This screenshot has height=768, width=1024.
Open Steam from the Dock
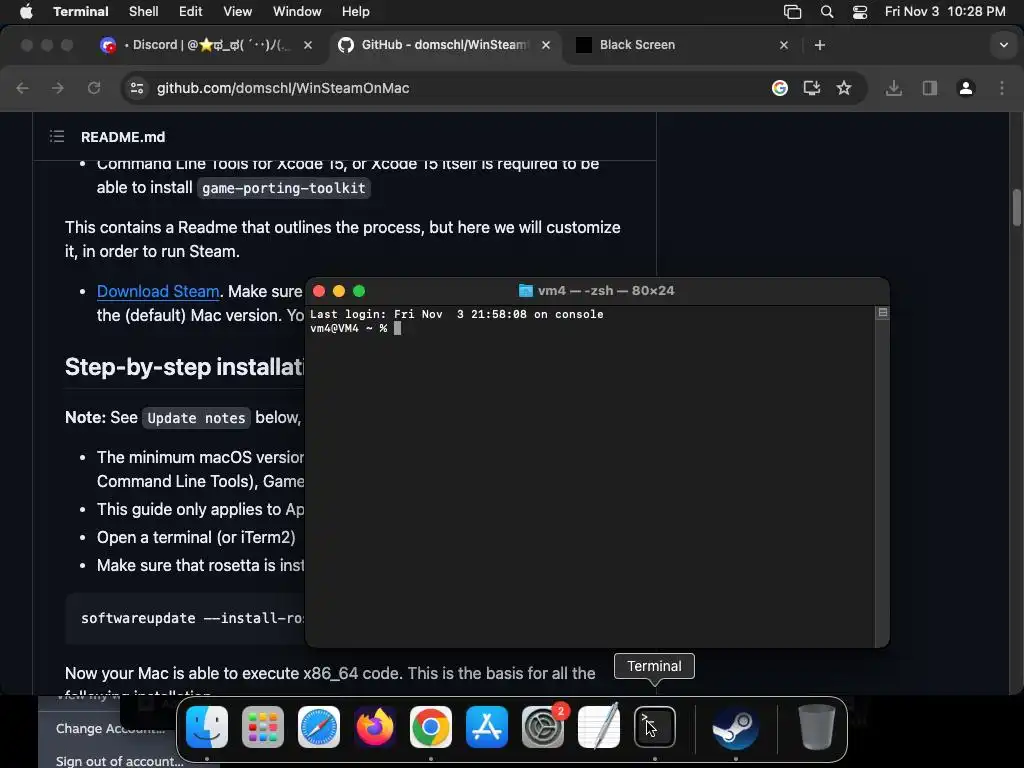735,727
